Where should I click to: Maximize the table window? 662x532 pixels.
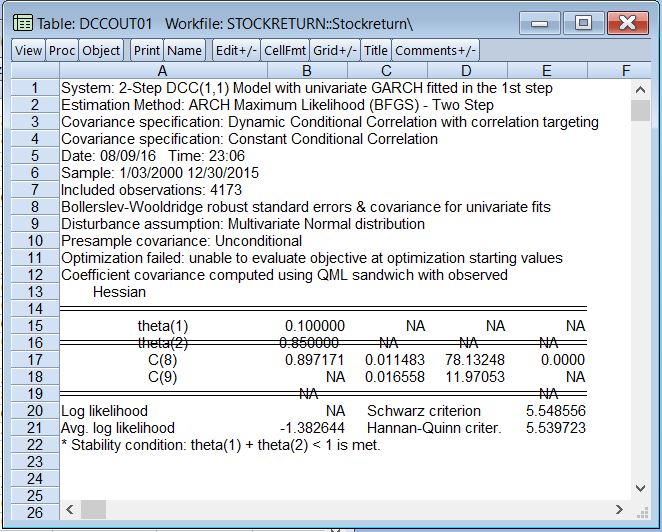coord(583,21)
